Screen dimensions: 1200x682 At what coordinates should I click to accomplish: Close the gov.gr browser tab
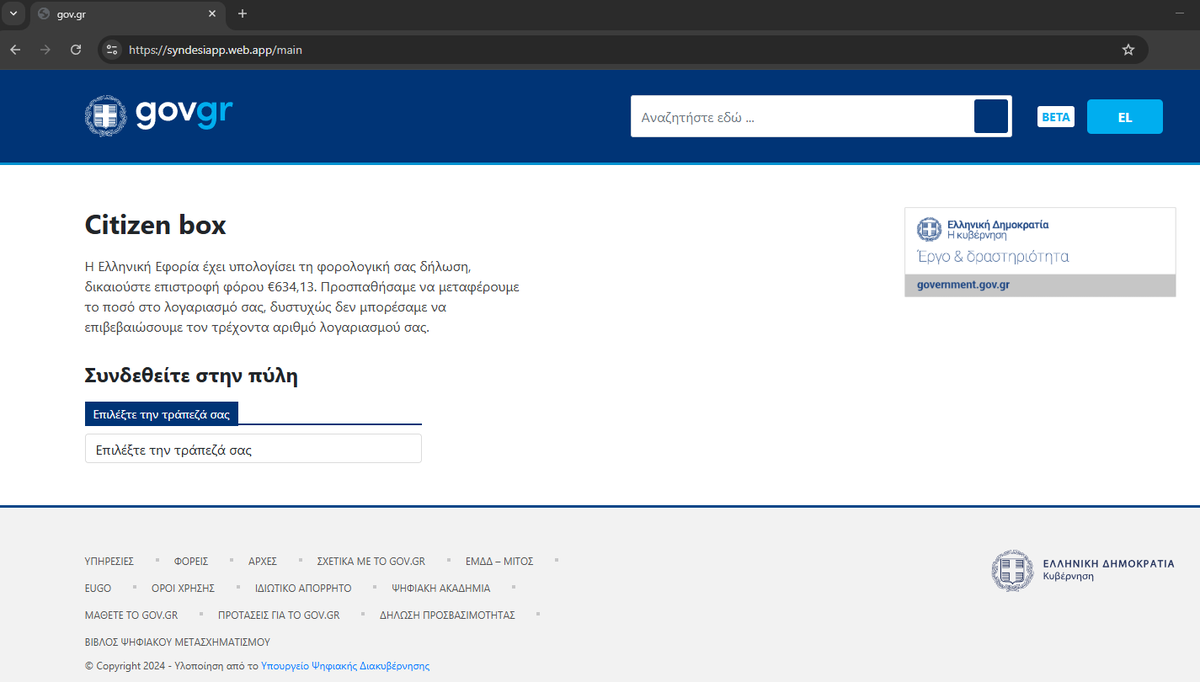pyautogui.click(x=212, y=14)
